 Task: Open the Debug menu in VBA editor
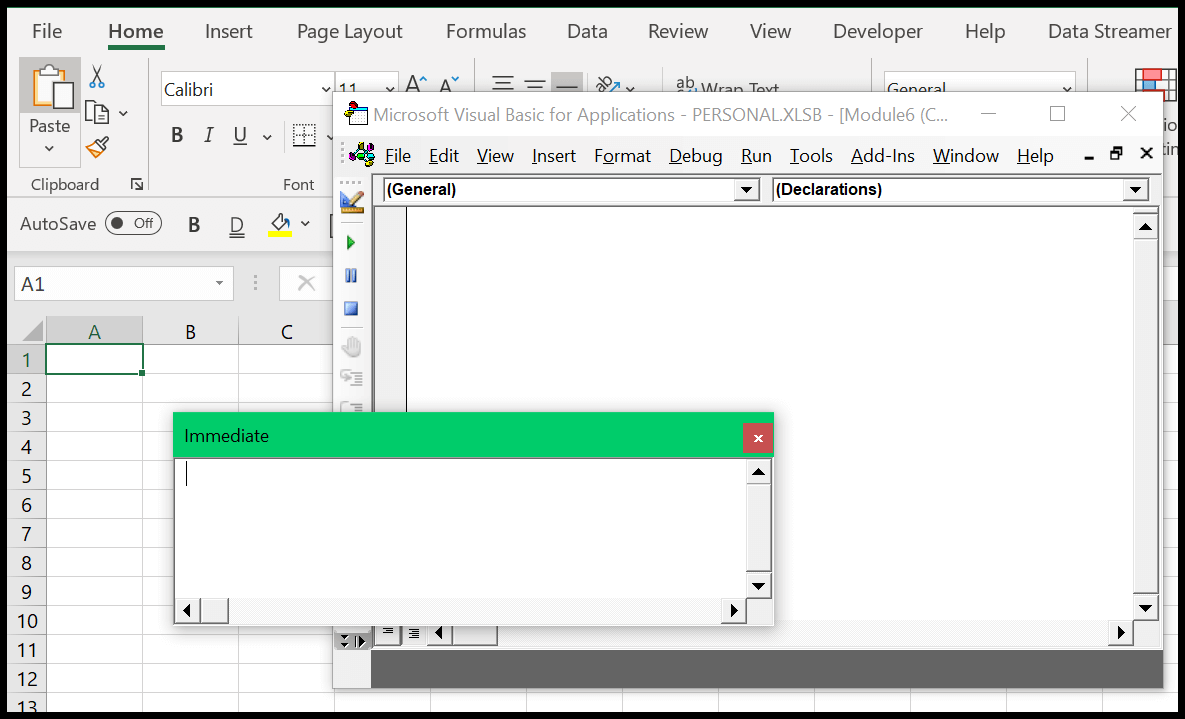pos(696,156)
